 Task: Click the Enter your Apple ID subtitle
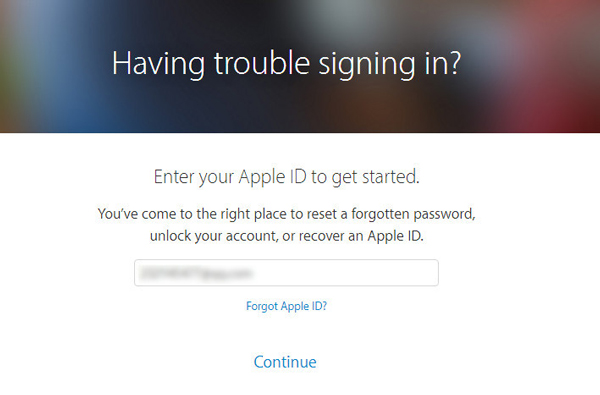[x=287, y=177]
